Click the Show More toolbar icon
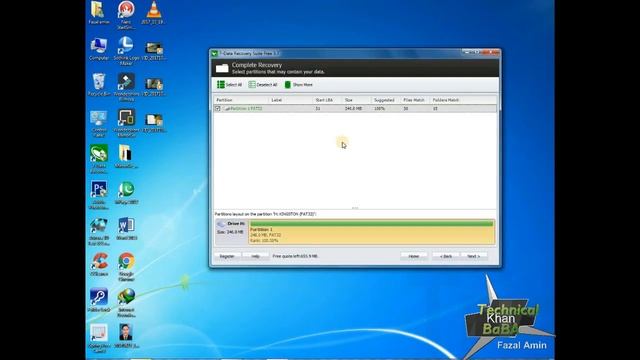 click(287, 84)
